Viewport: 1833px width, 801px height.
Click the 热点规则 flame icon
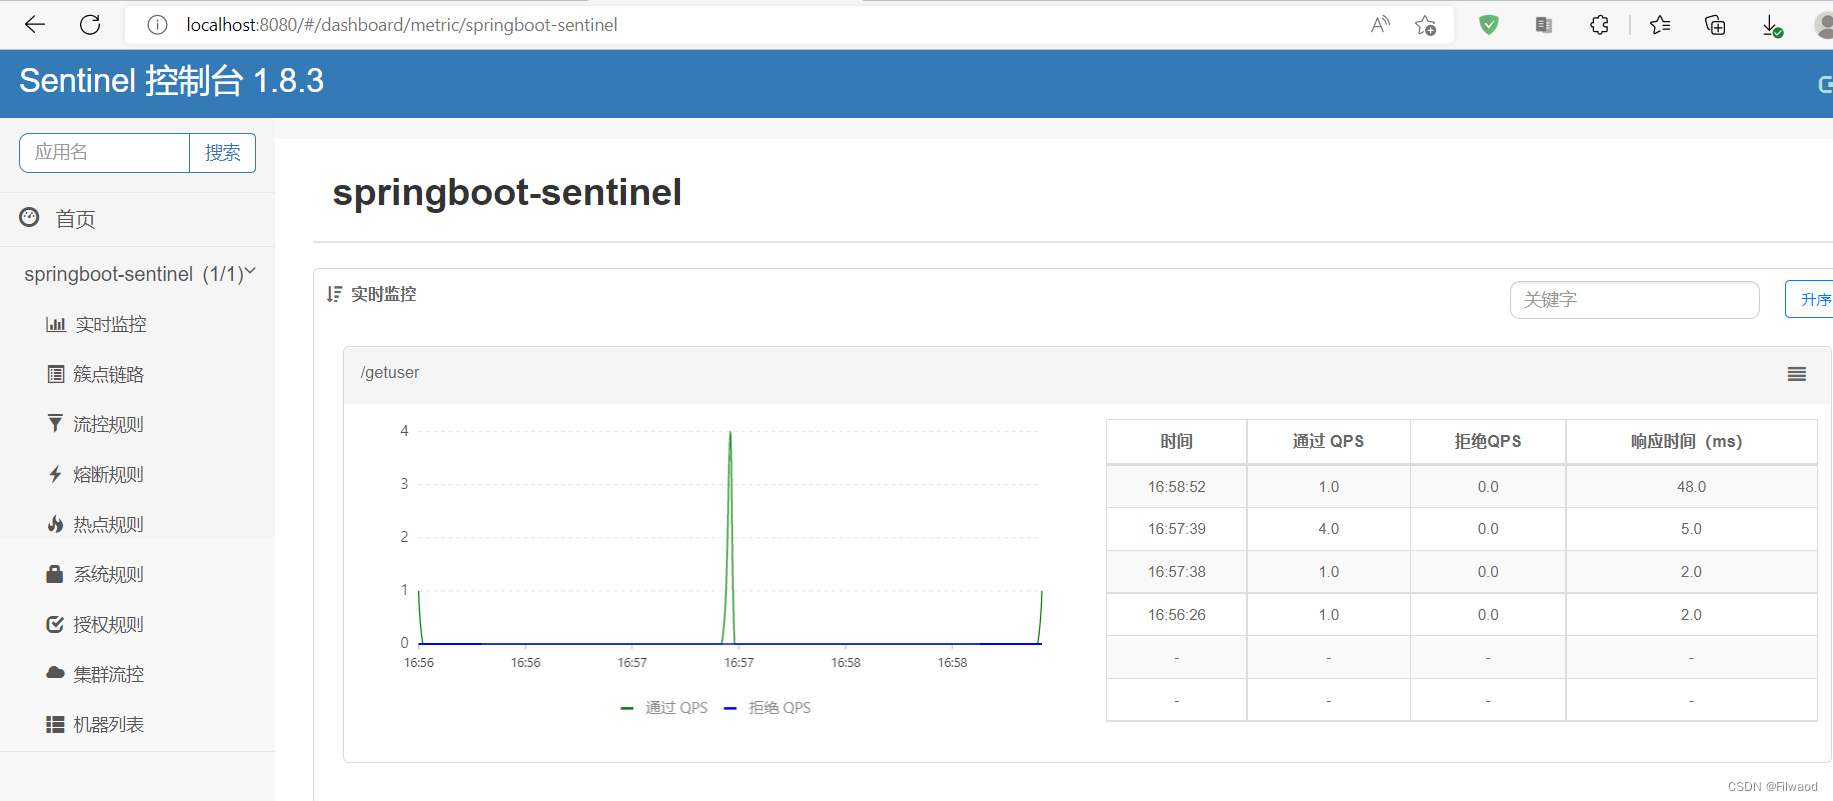coord(55,524)
